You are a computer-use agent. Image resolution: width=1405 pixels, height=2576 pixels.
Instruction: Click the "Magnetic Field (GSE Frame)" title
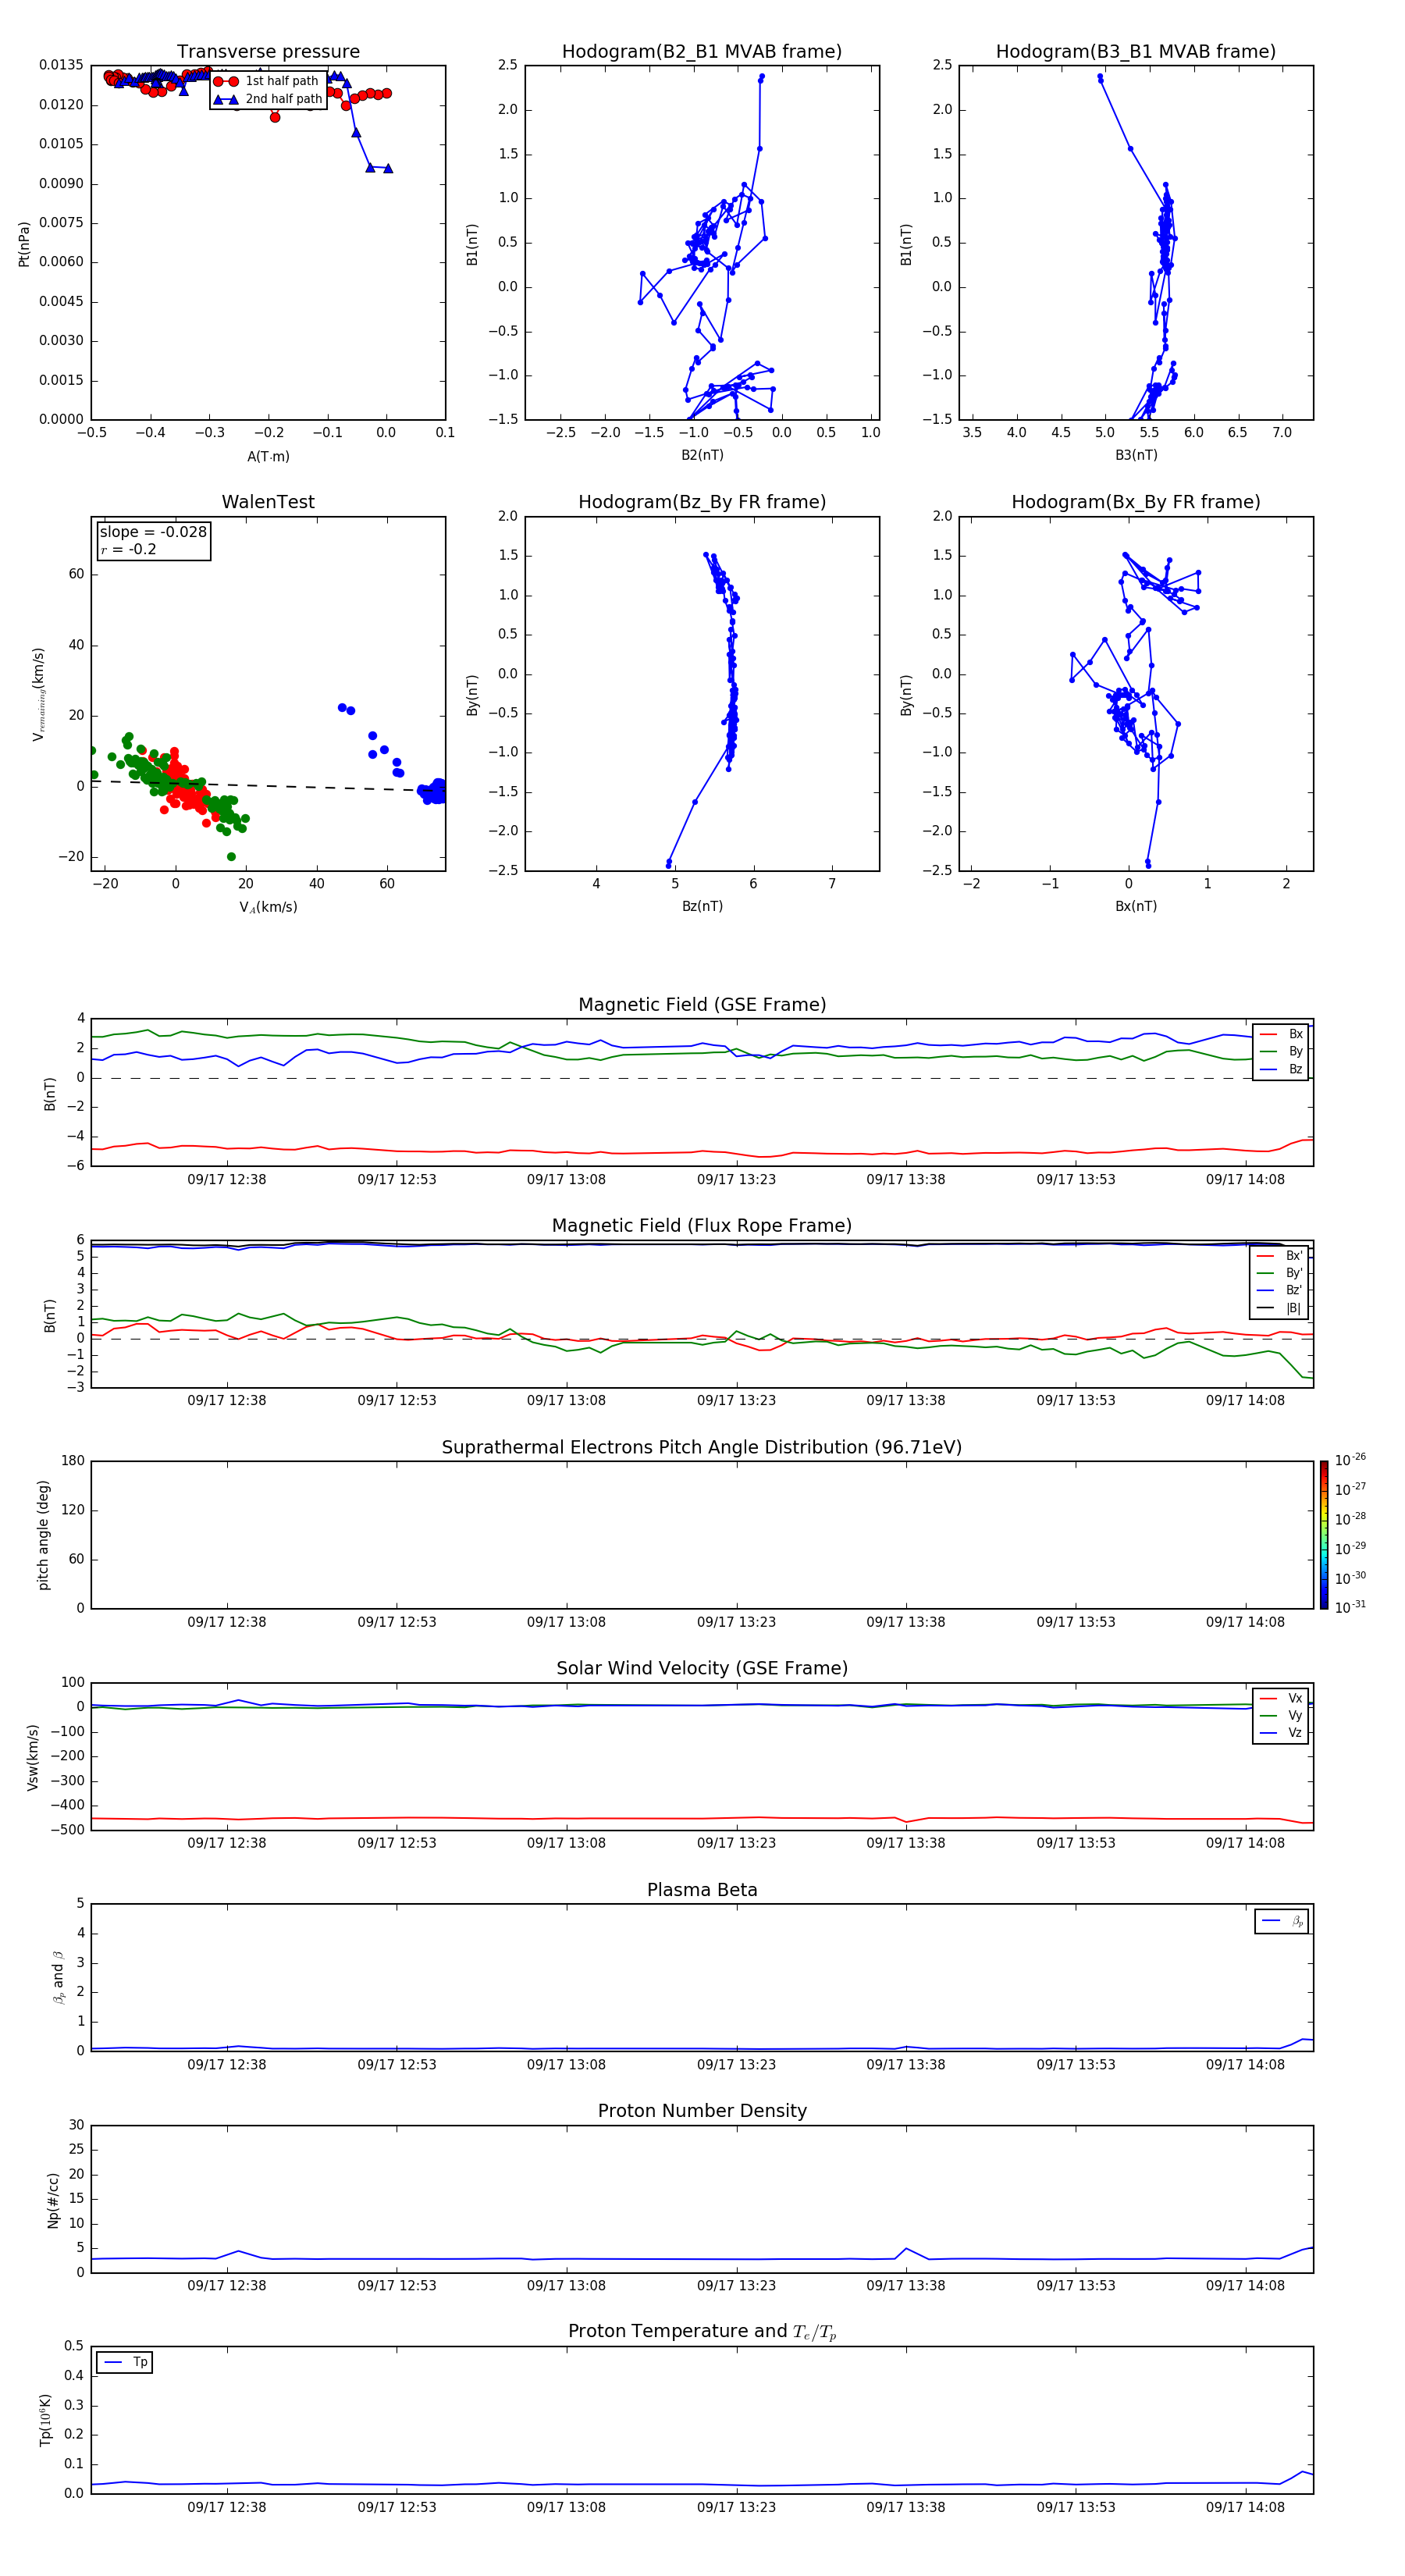click(702, 1005)
